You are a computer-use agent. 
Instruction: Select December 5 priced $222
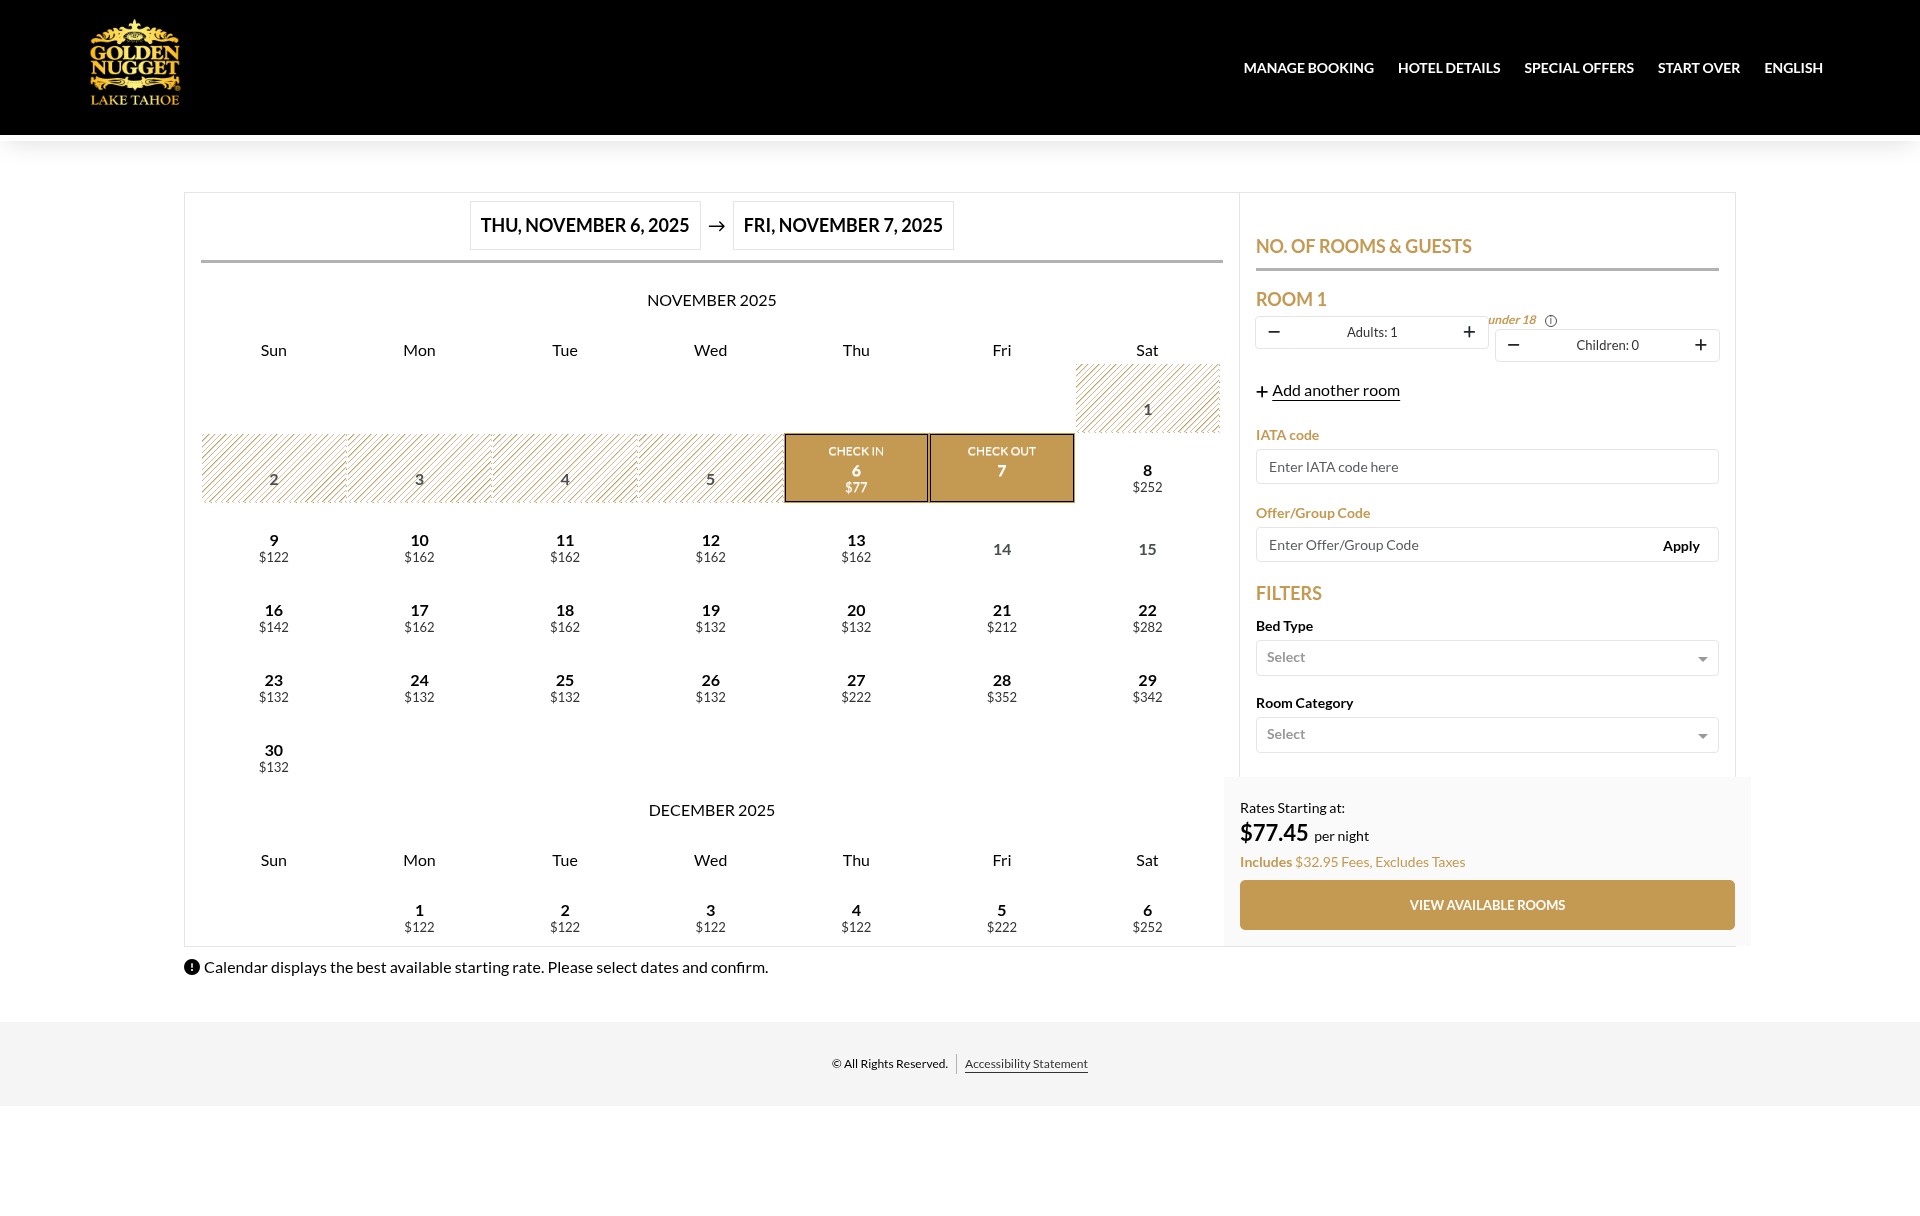(1002, 918)
